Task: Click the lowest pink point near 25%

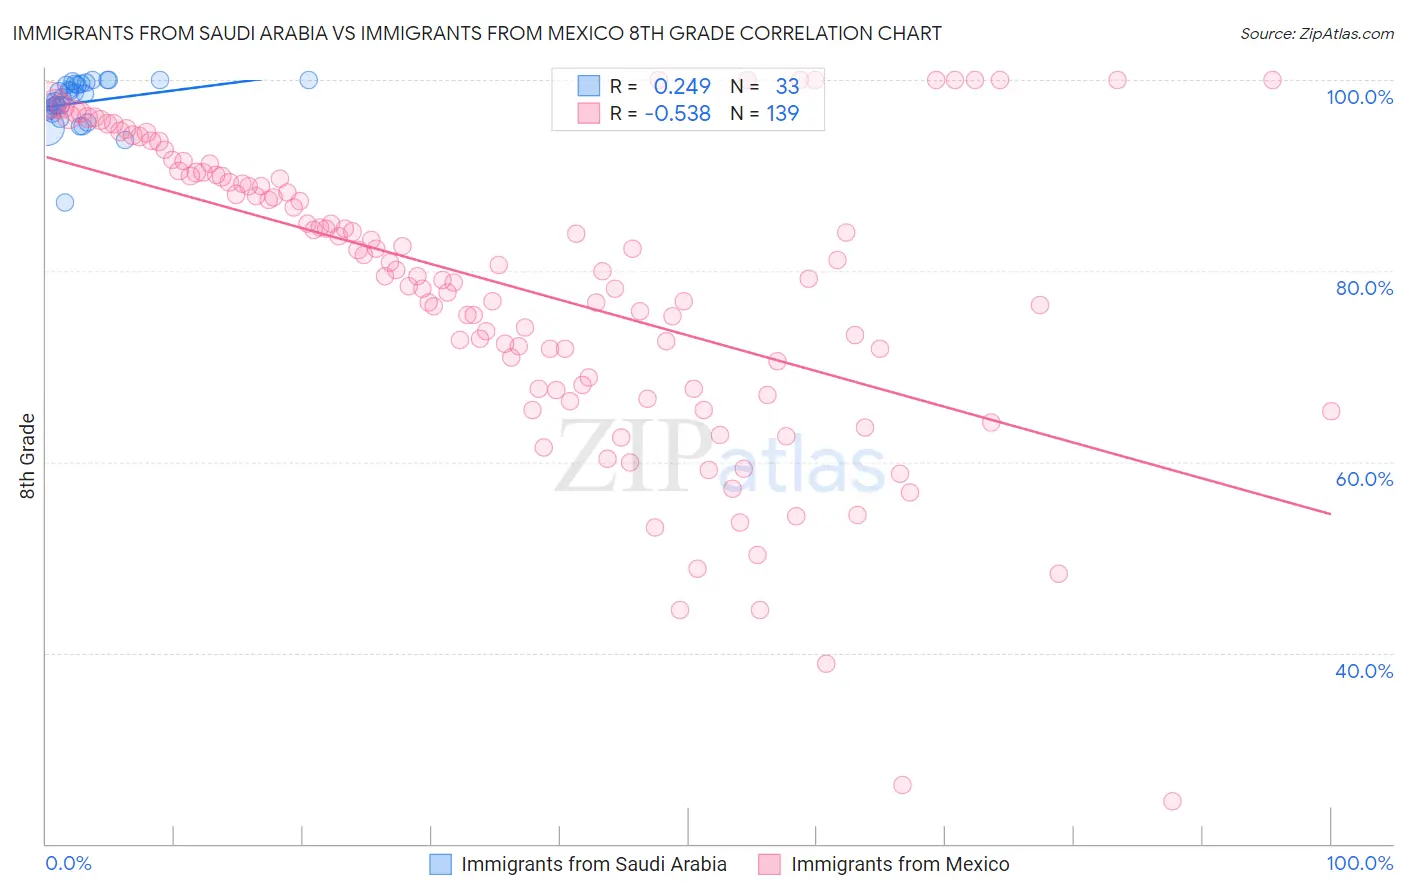Action: [x=1172, y=801]
